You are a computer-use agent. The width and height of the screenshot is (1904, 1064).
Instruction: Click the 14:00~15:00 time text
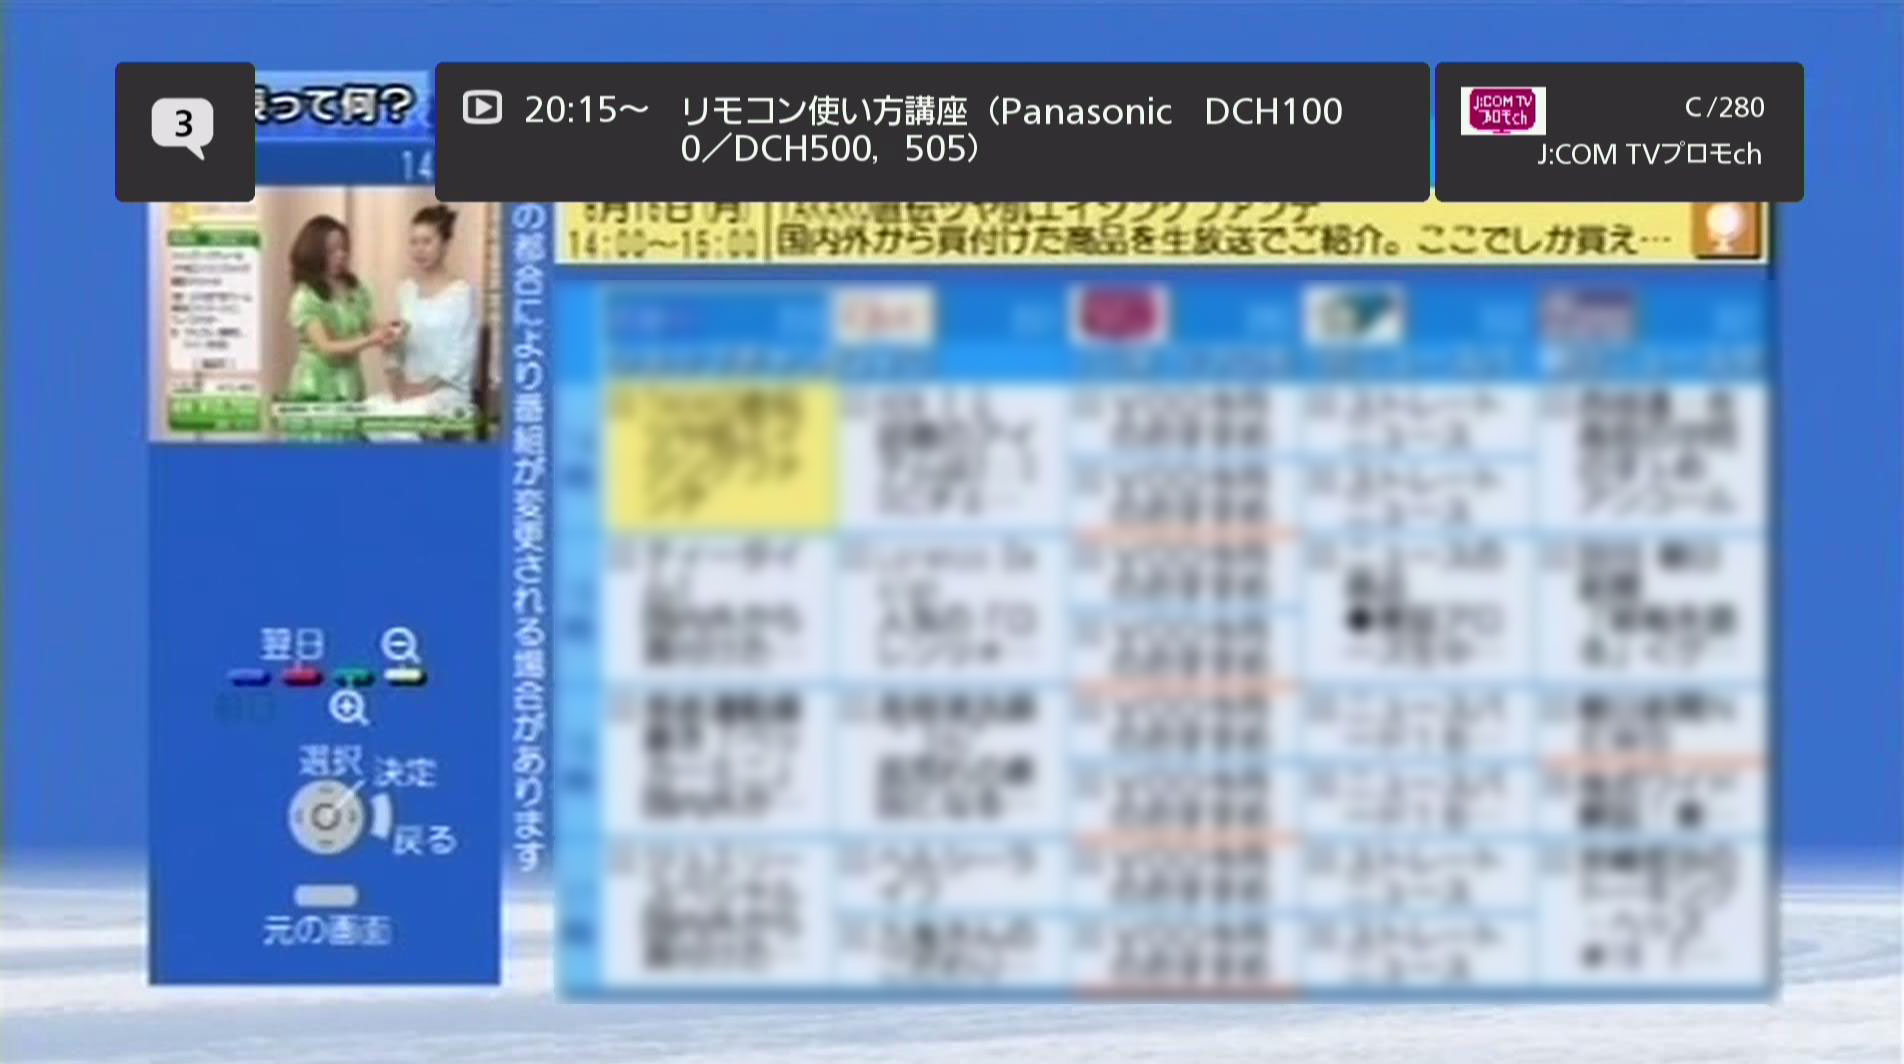[x=661, y=244]
